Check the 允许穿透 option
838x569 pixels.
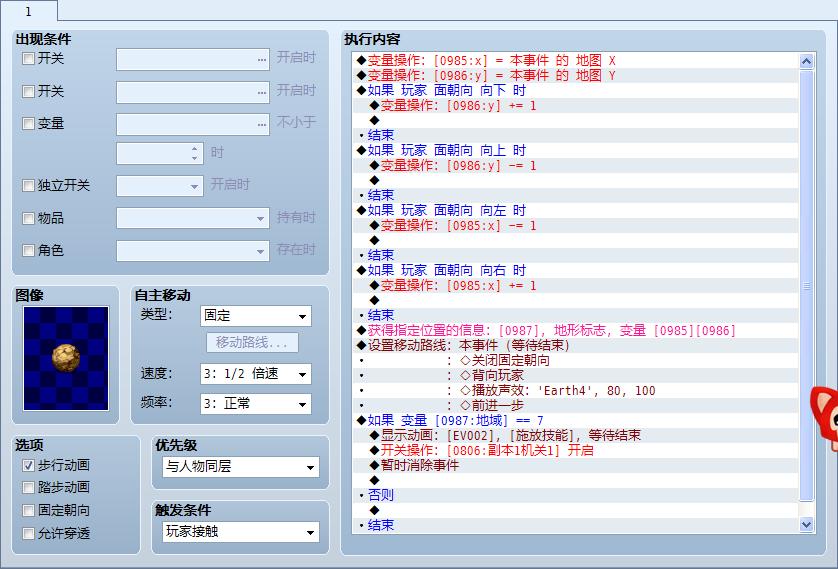tap(28, 533)
